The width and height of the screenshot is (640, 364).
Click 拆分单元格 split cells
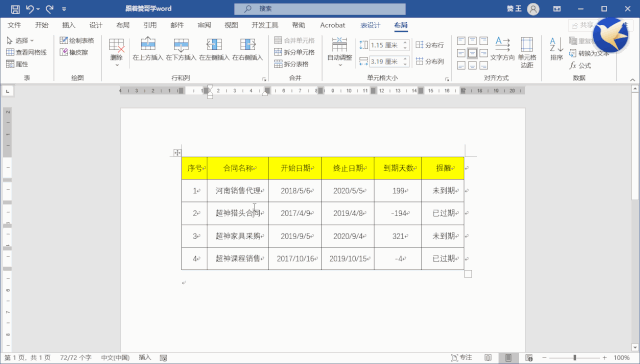tap(294, 52)
